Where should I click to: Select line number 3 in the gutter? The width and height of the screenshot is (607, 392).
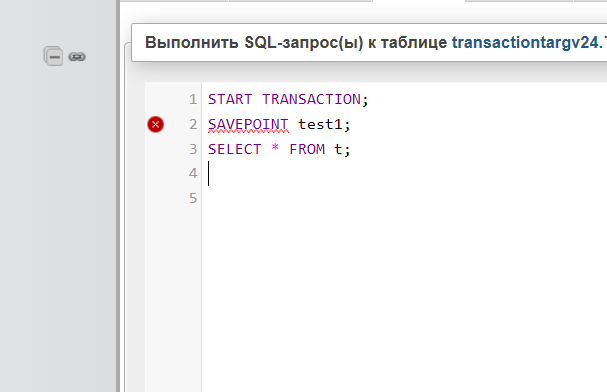pos(193,149)
